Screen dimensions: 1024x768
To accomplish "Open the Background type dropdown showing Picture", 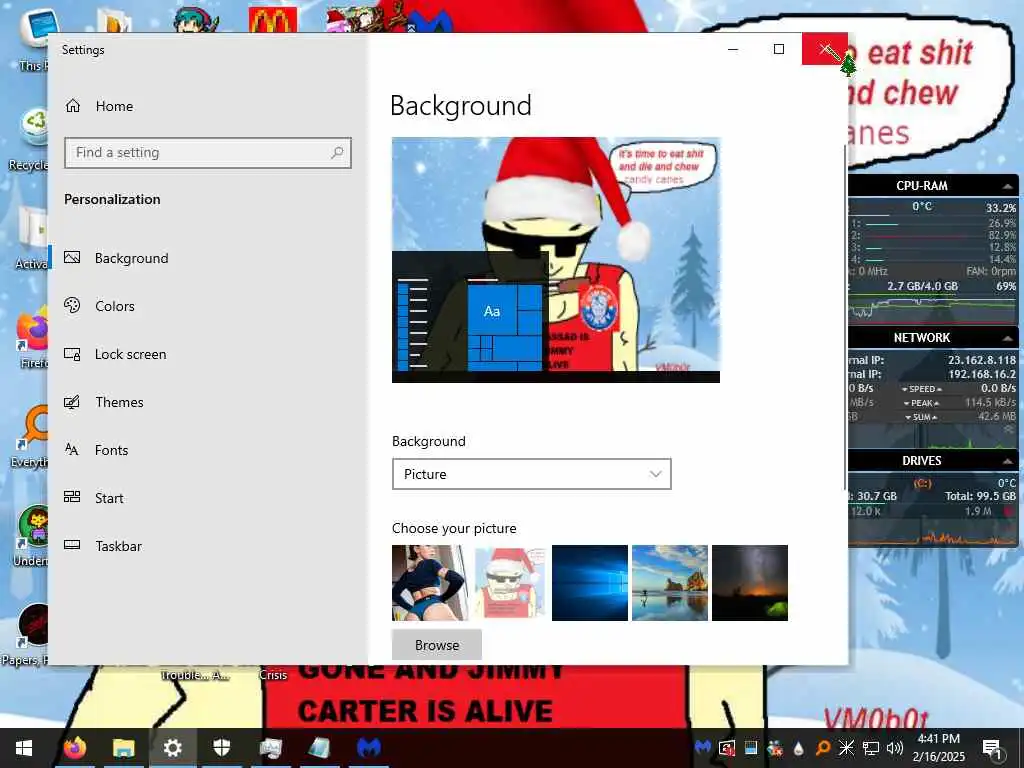I will (x=532, y=474).
